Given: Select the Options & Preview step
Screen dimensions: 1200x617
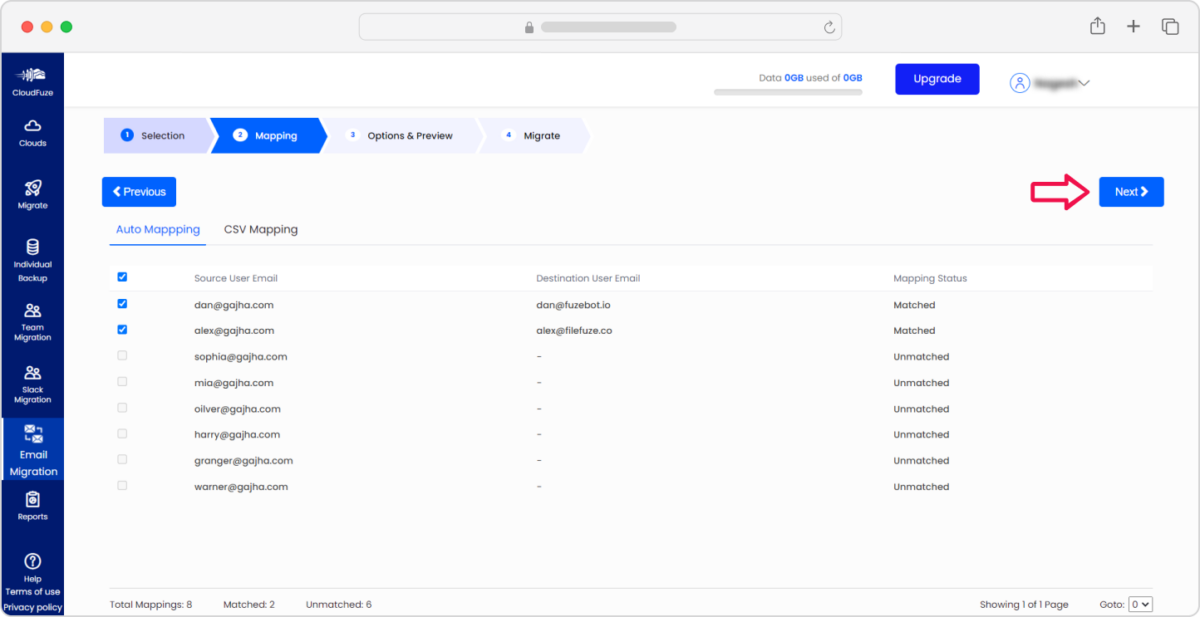Looking at the screenshot, I should pos(409,135).
